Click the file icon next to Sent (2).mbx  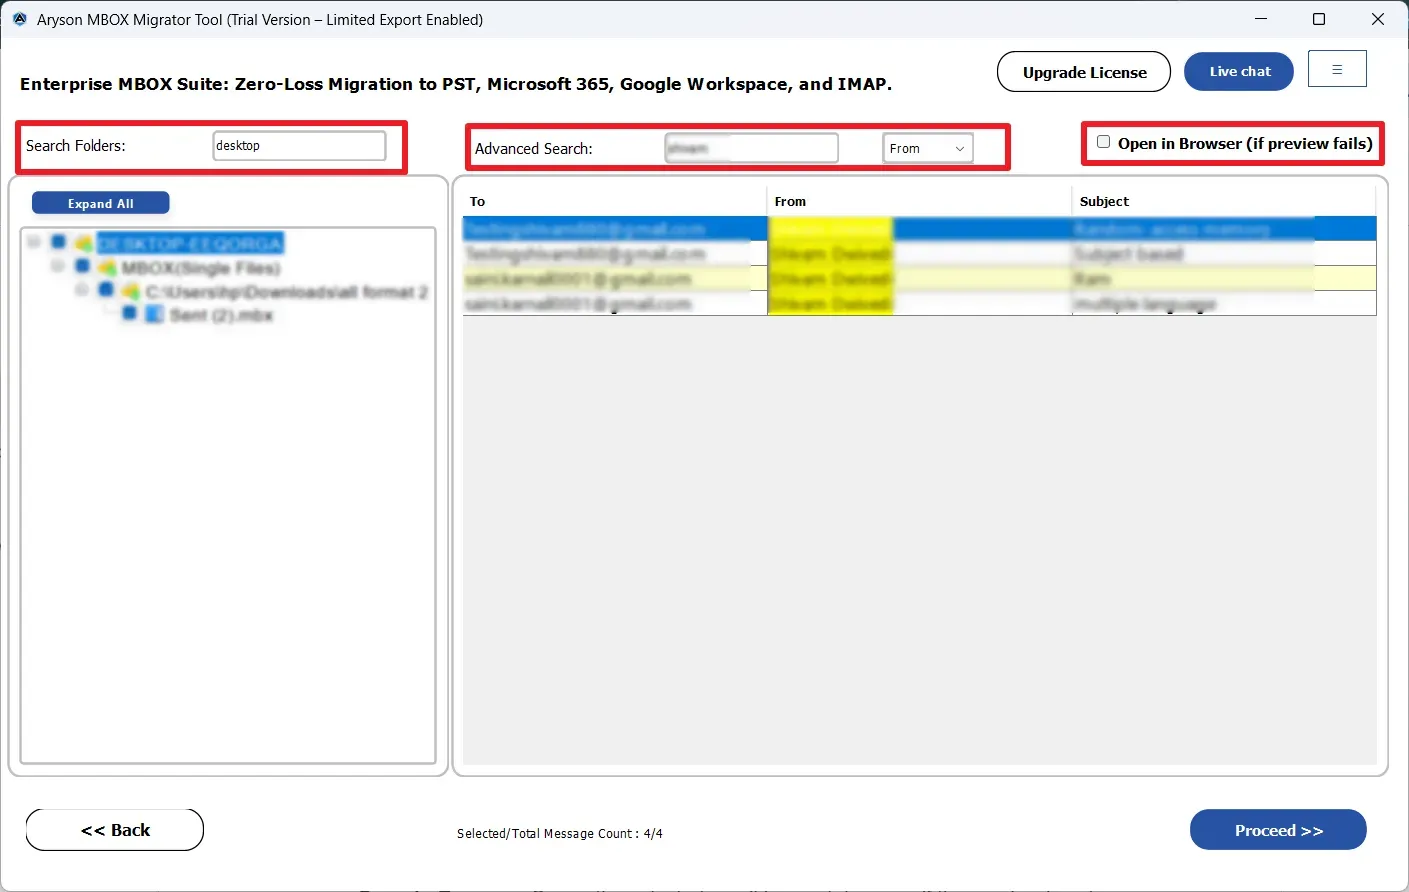(x=154, y=315)
